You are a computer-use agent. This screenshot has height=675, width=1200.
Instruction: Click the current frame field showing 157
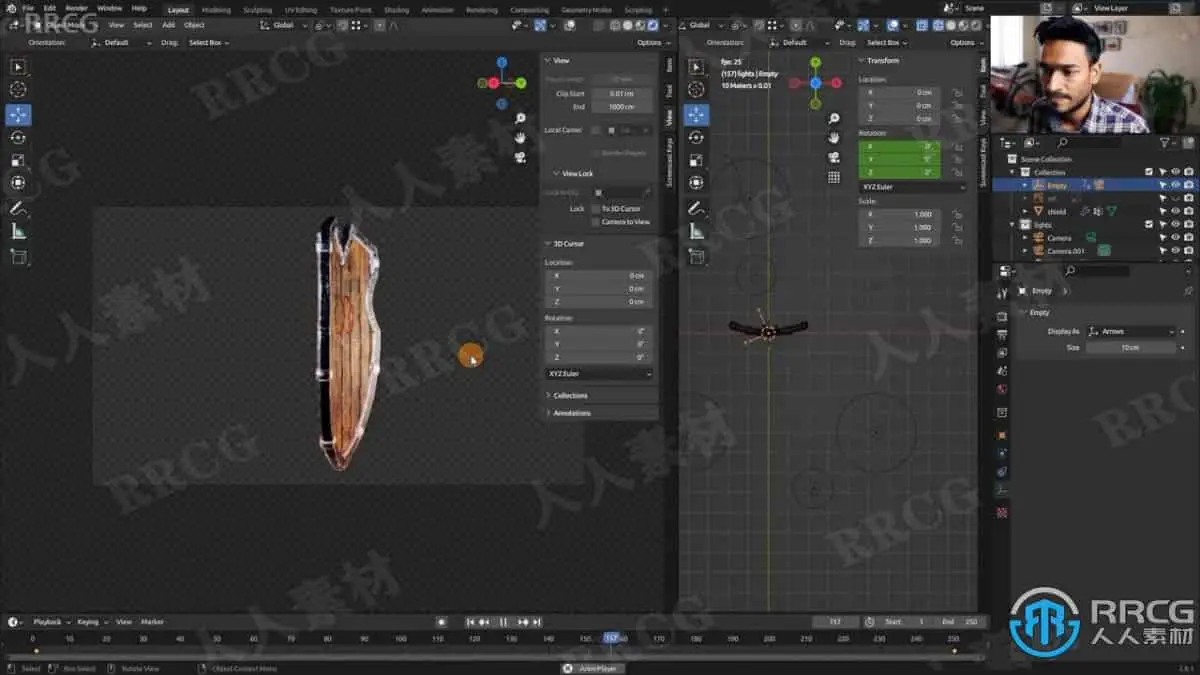point(837,621)
